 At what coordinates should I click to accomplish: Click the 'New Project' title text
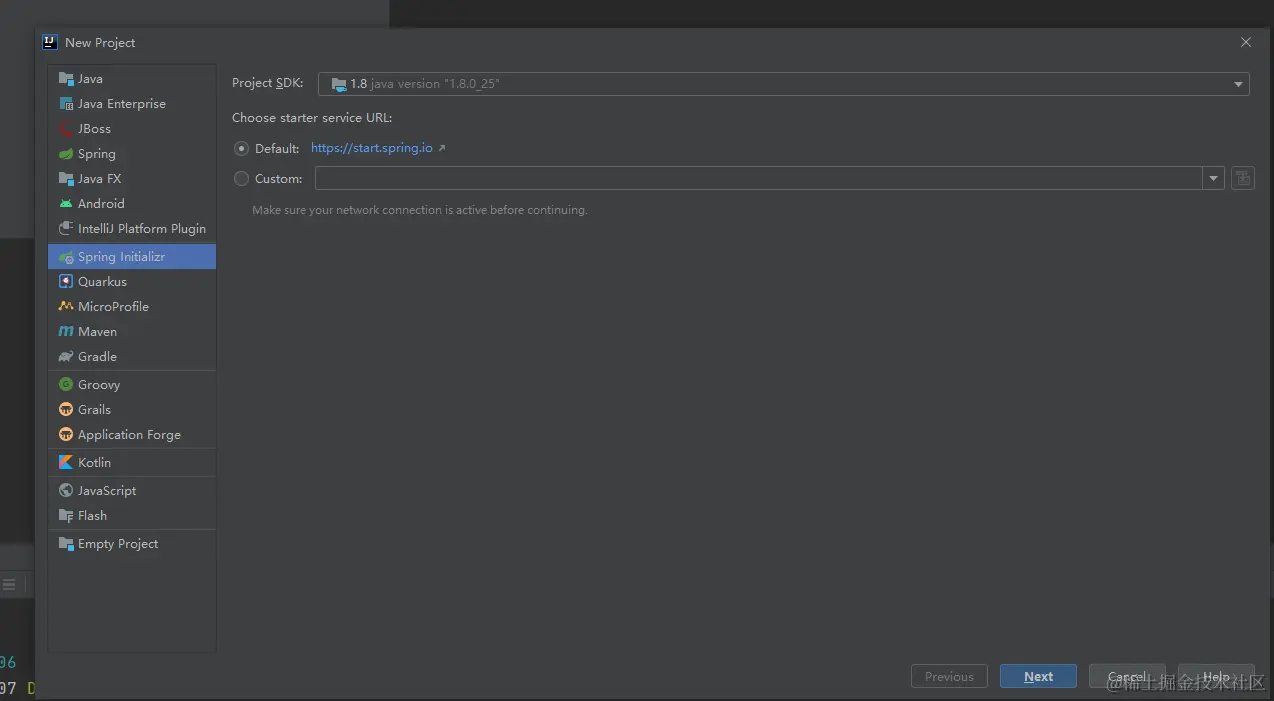click(x=100, y=43)
